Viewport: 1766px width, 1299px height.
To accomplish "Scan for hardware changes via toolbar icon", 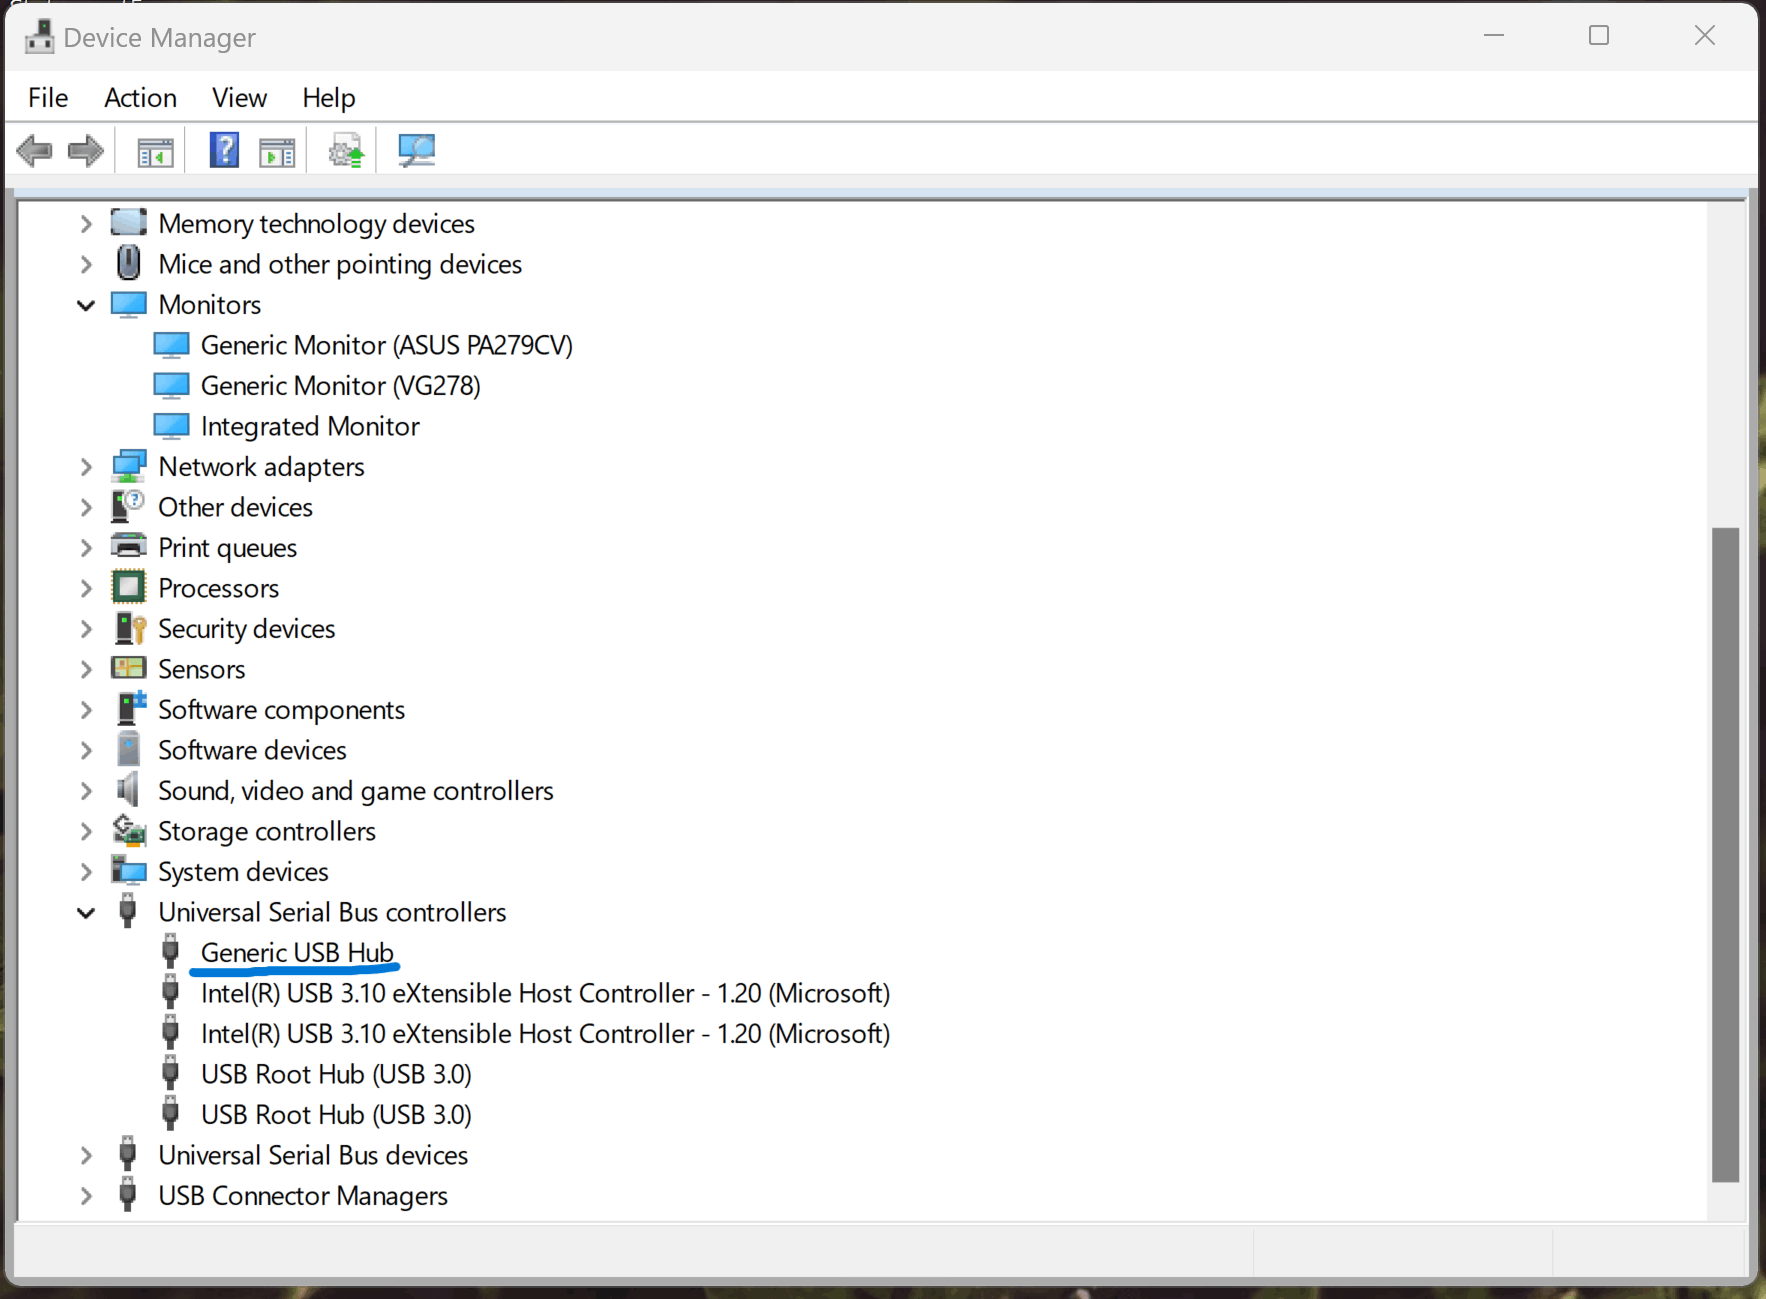I will 416,150.
